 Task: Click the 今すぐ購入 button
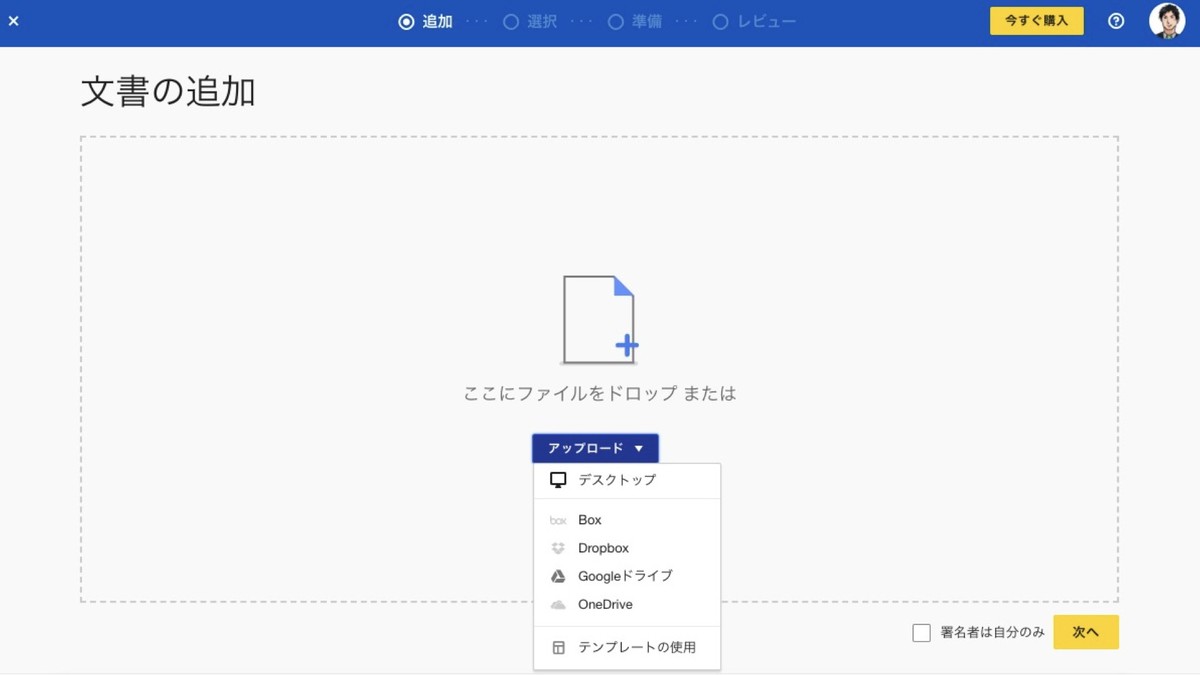click(1036, 21)
